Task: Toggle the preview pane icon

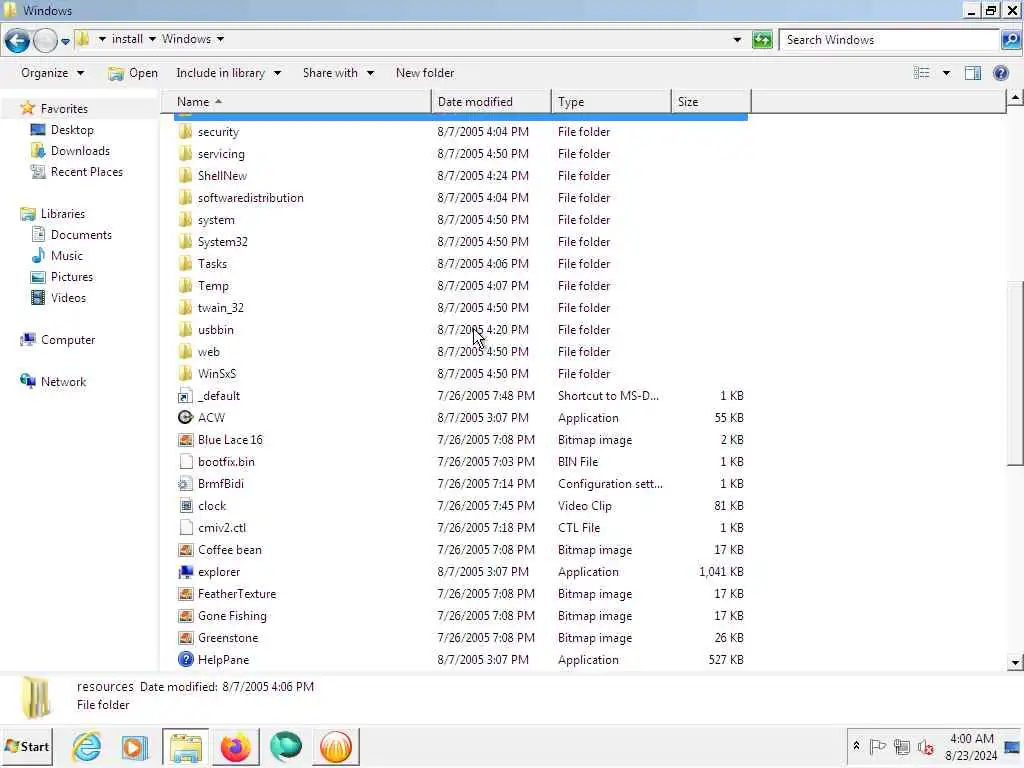Action: (x=973, y=73)
